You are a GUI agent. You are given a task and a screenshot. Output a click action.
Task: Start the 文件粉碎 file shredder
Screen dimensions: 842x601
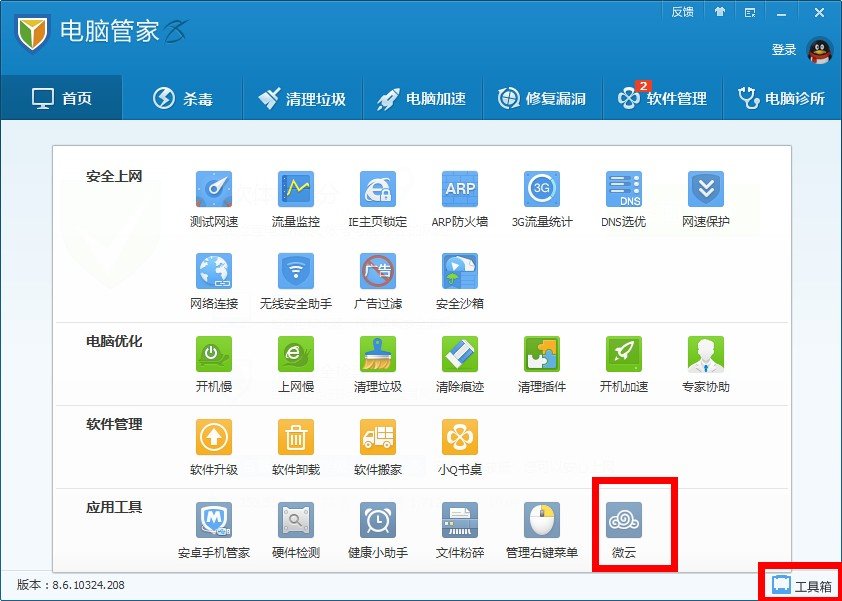point(458,528)
